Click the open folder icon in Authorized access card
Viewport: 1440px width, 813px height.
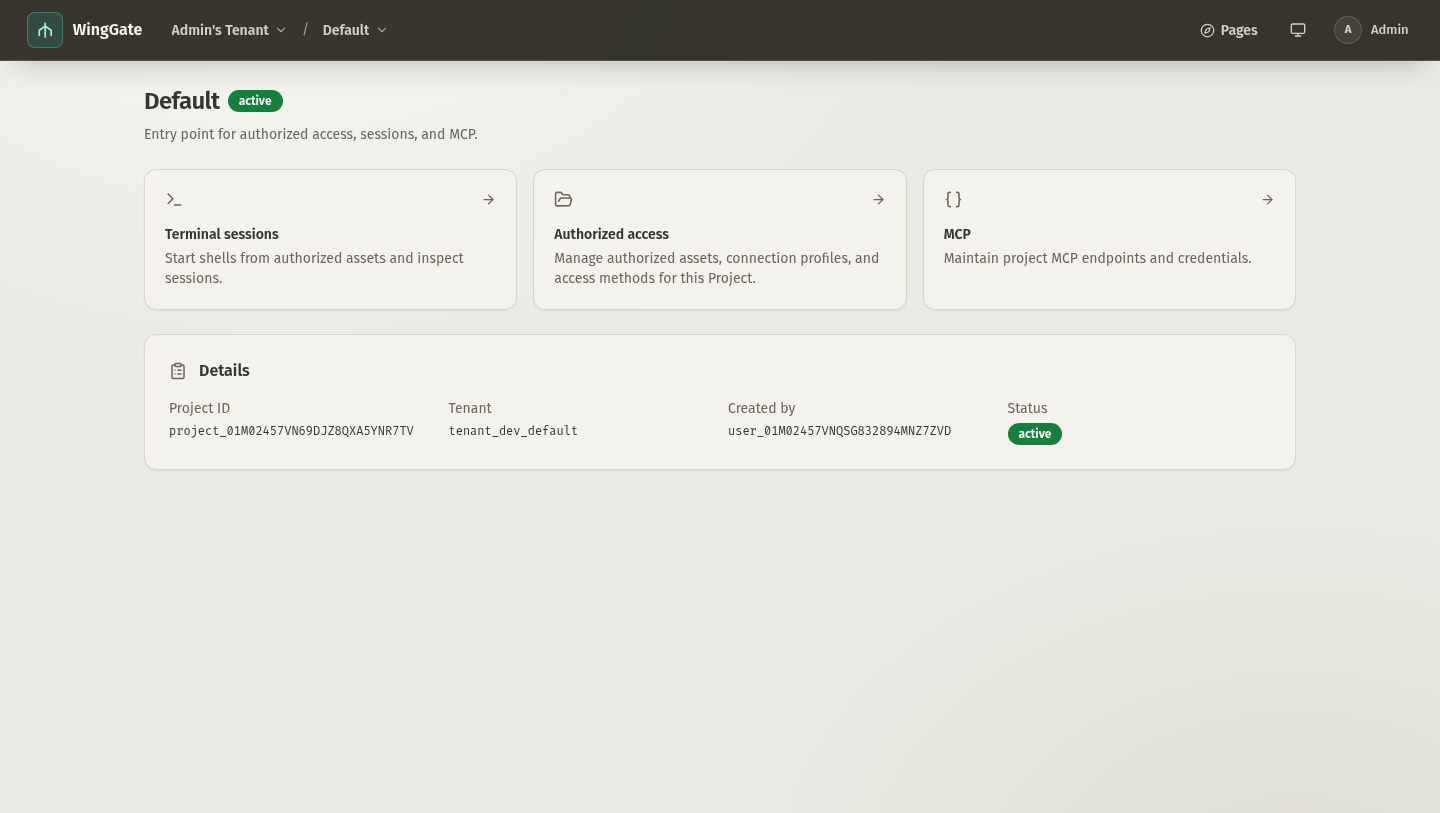coord(563,200)
